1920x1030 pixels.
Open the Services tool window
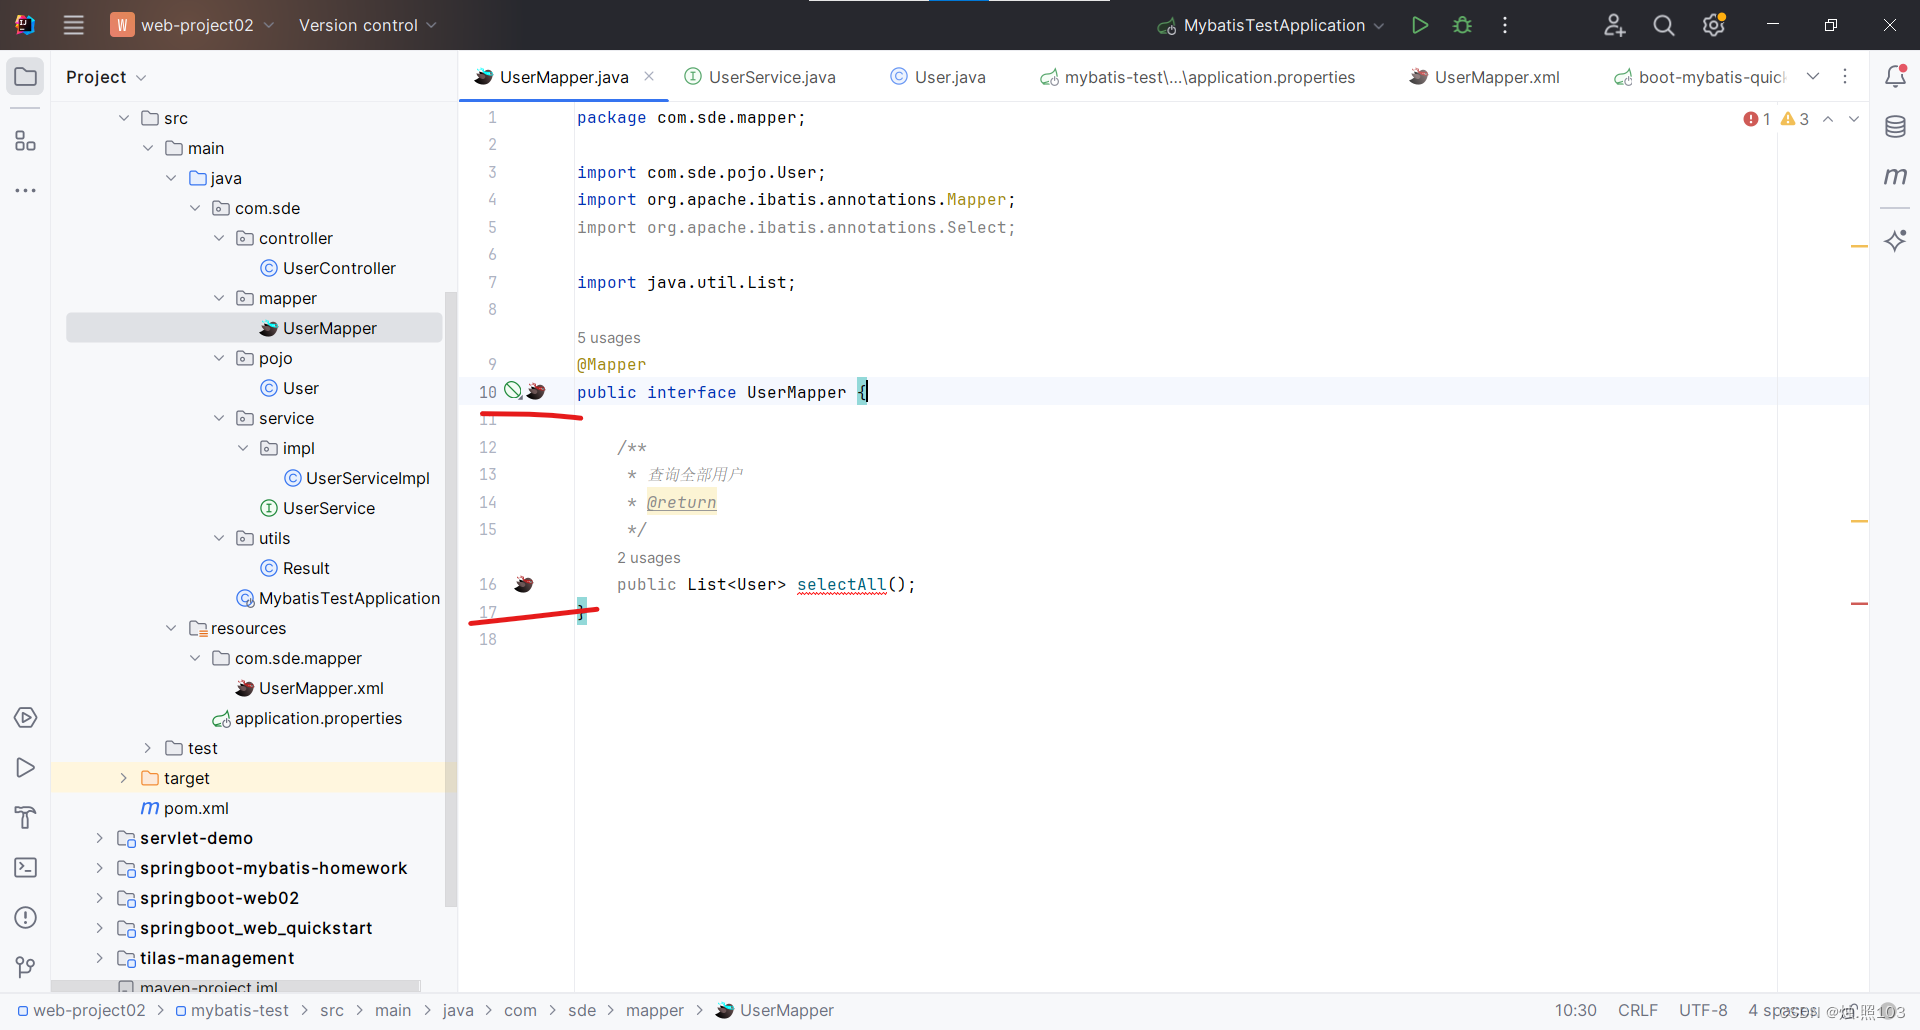point(25,718)
